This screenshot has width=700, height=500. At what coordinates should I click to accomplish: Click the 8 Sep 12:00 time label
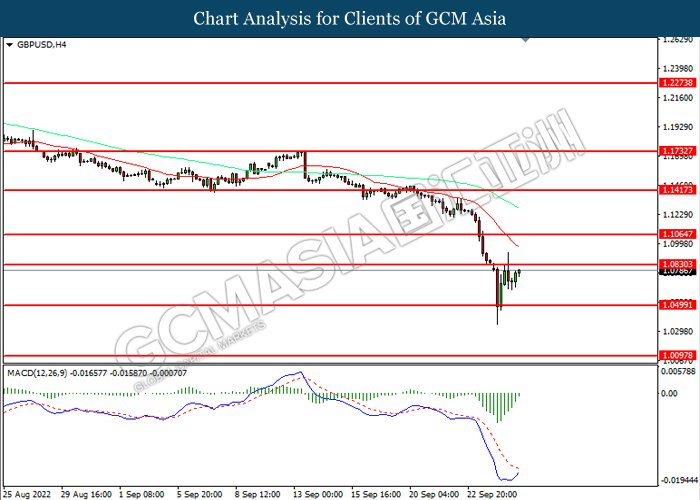pos(257,495)
